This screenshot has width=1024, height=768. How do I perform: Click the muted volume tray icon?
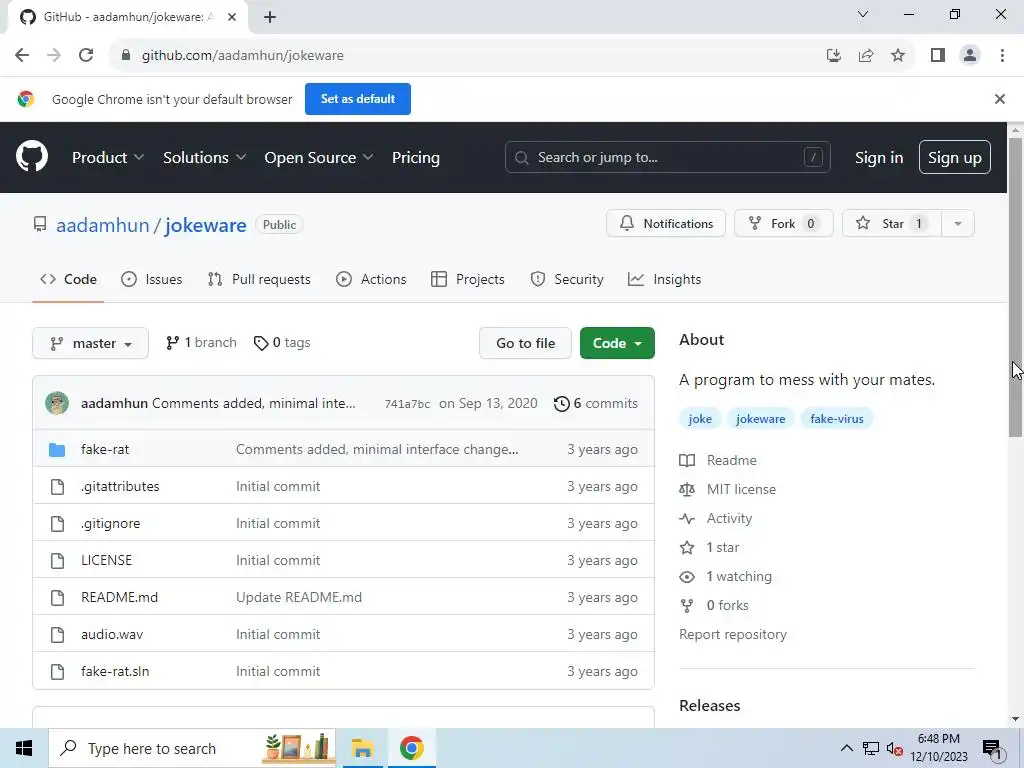click(x=895, y=748)
